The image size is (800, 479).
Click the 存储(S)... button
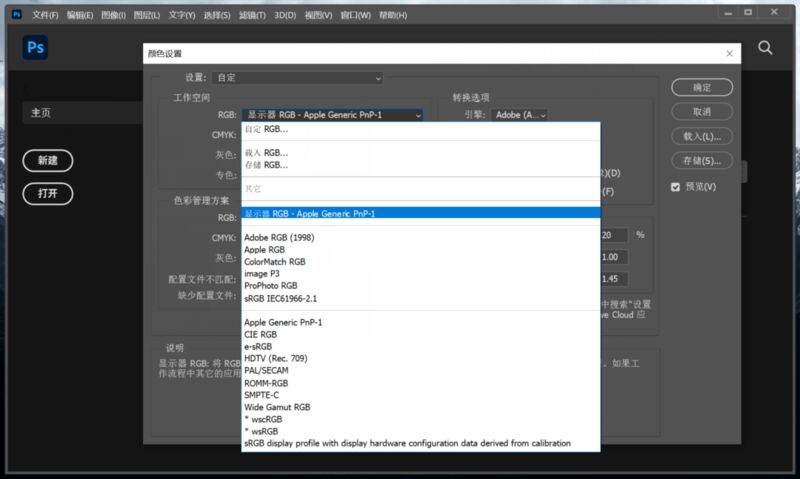[x=702, y=161]
